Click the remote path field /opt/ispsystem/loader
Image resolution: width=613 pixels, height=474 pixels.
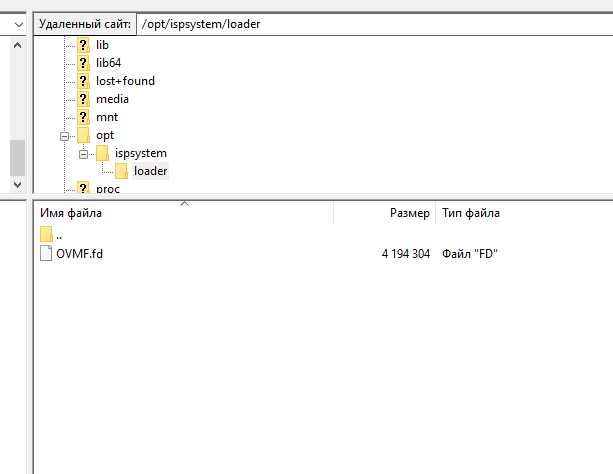point(375,24)
